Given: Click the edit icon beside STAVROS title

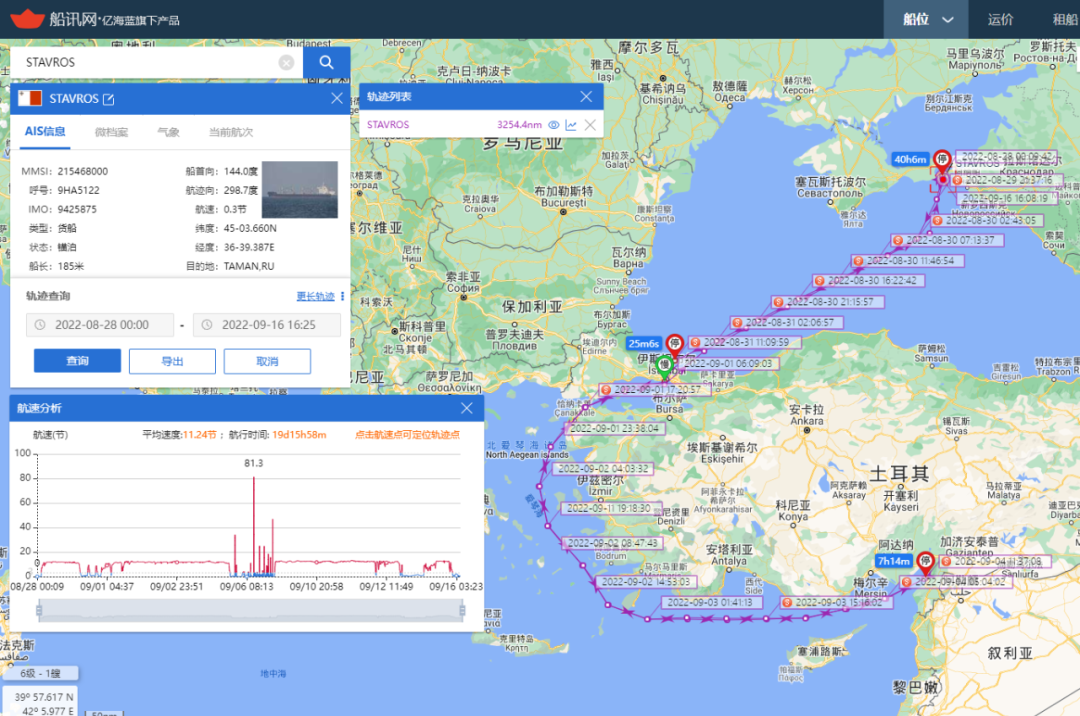Looking at the screenshot, I should (109, 99).
